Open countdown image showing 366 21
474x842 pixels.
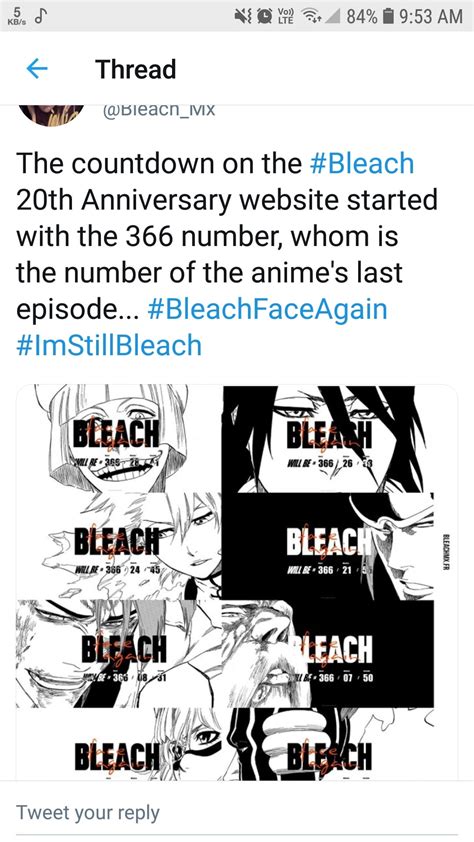[x=327, y=546]
